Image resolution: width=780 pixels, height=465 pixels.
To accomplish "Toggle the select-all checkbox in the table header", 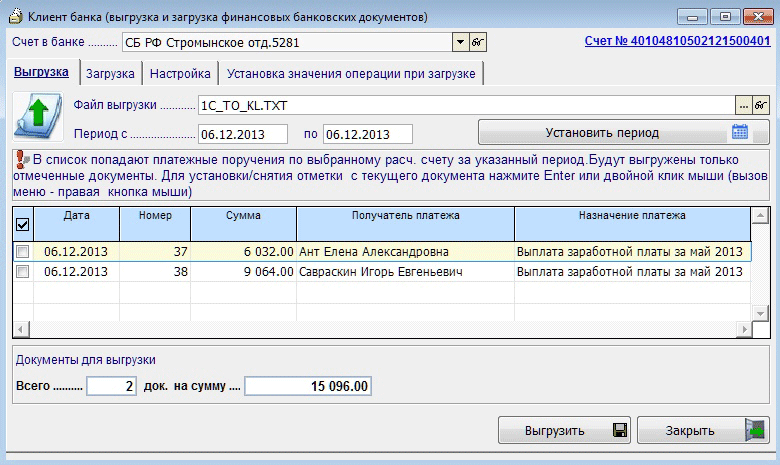I will tap(22, 225).
